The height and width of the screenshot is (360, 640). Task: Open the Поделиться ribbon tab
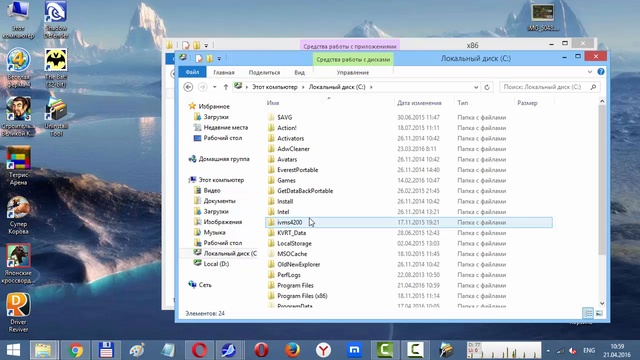click(264, 72)
